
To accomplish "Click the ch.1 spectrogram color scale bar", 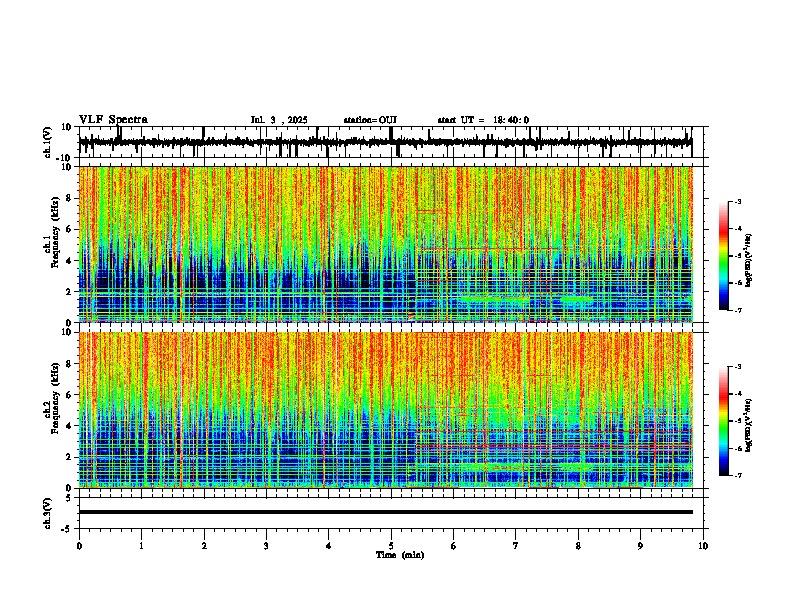I will (724, 256).
